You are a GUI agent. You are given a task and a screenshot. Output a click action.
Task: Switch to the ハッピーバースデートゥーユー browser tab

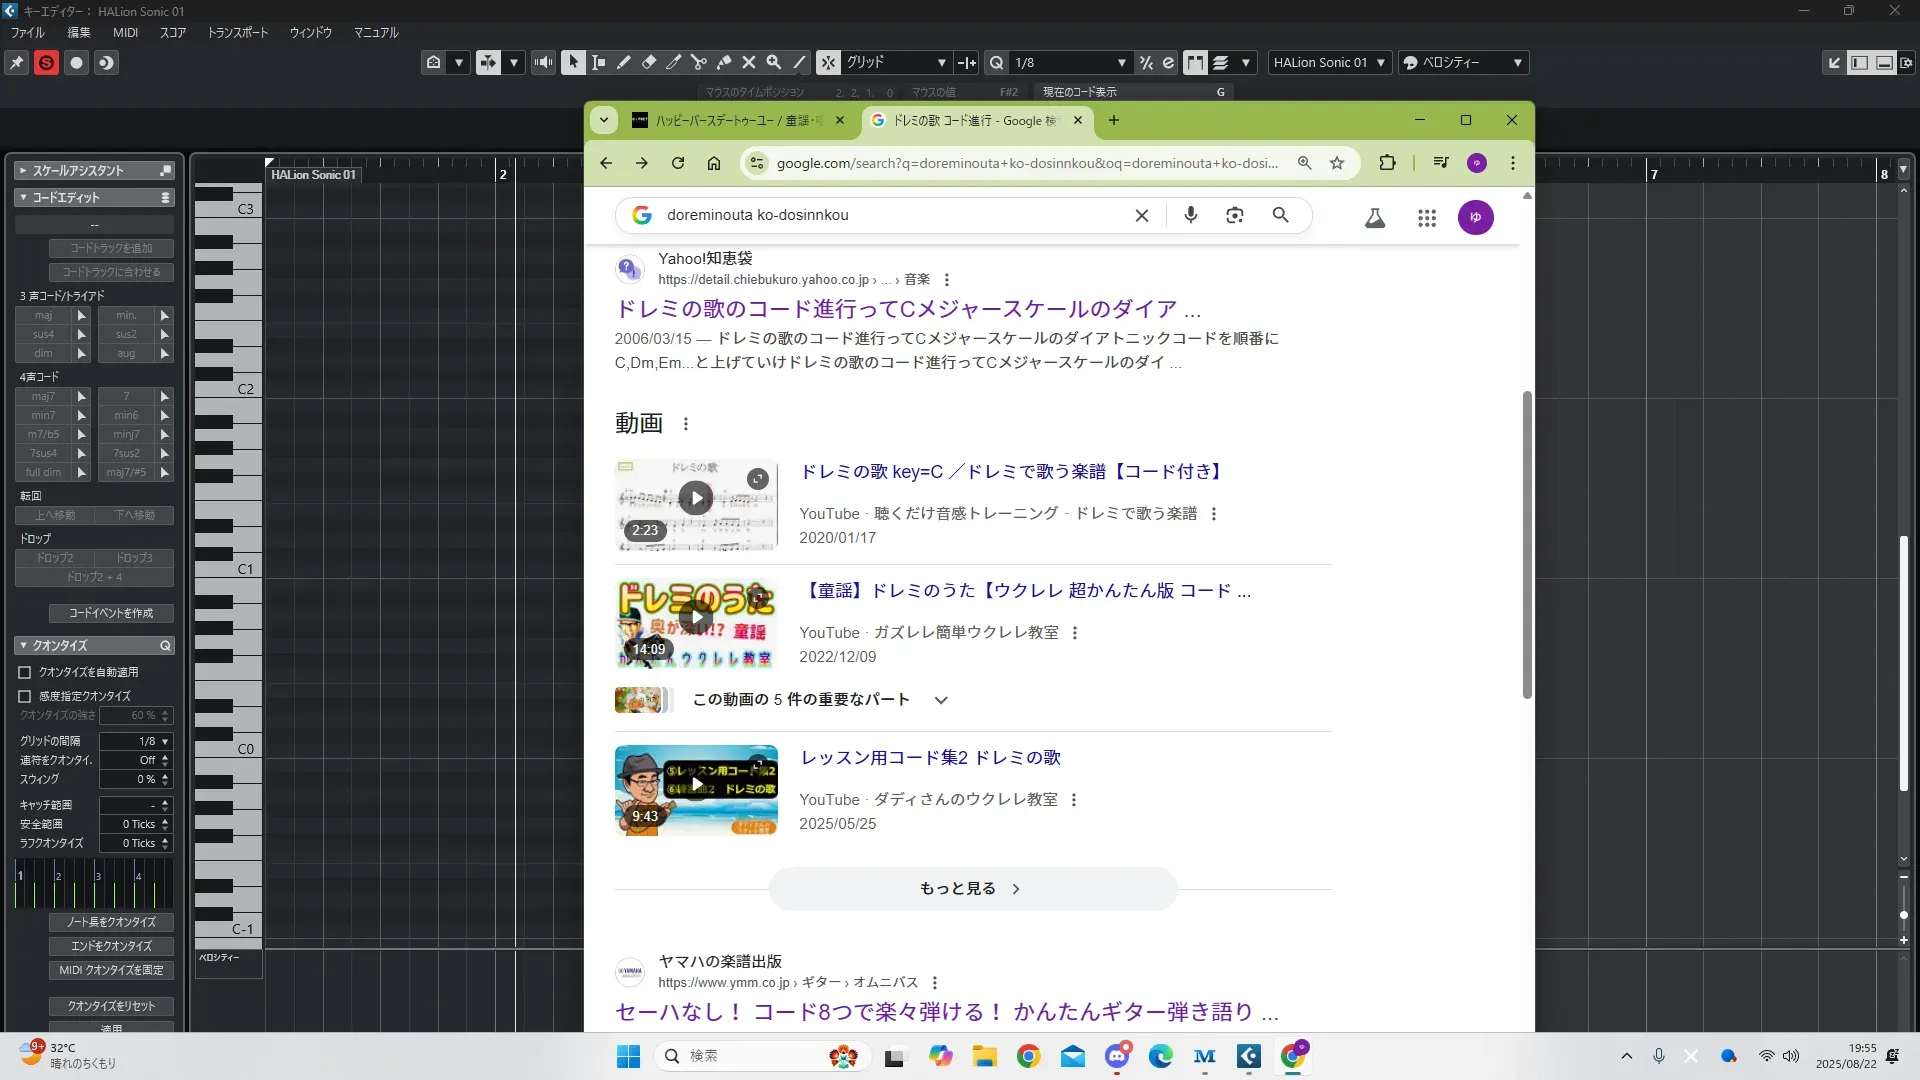(735, 121)
